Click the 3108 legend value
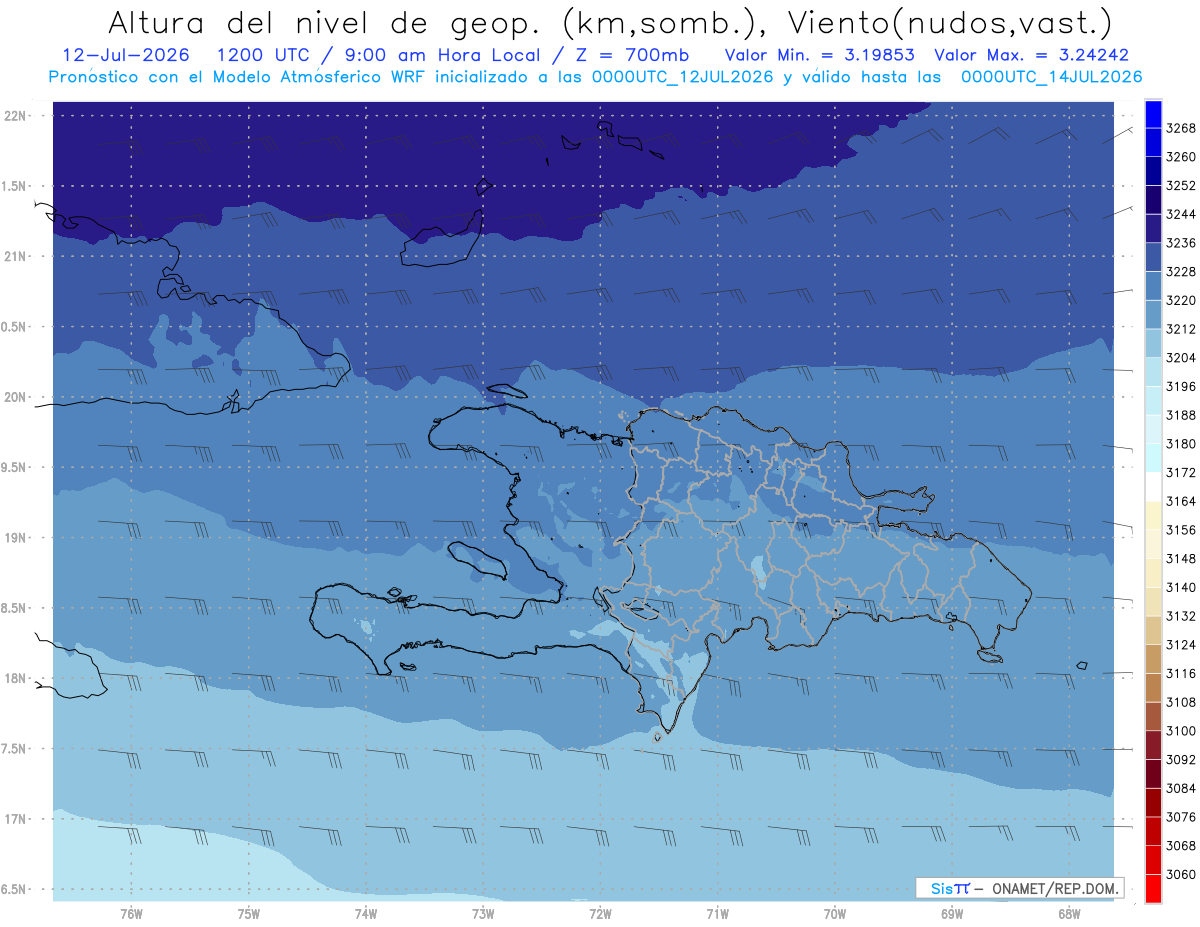Image resolution: width=1200 pixels, height=927 pixels. 1181,702
